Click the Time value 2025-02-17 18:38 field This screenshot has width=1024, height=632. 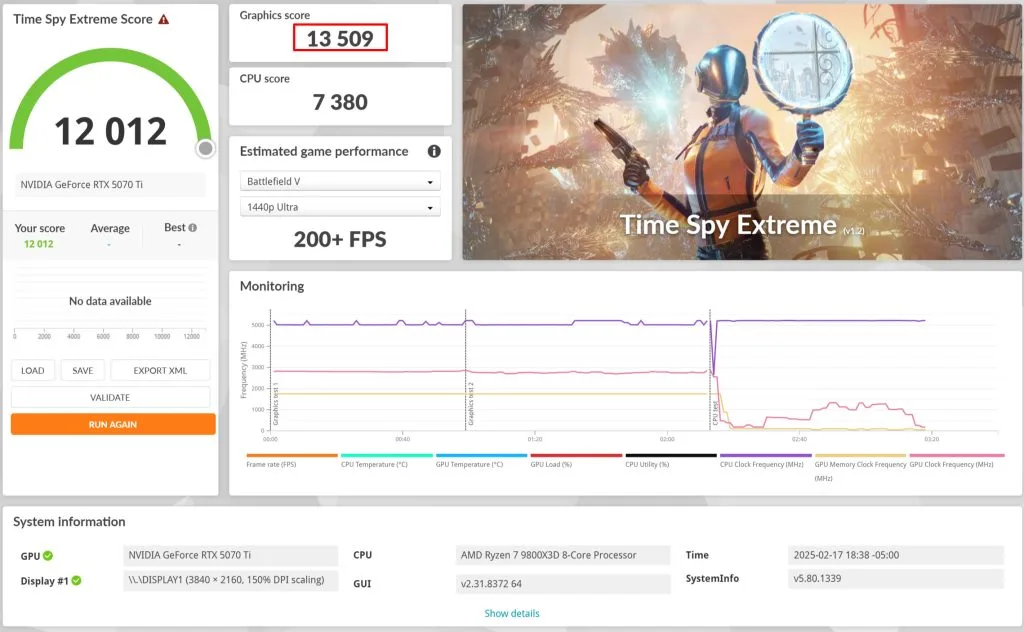click(x=895, y=555)
